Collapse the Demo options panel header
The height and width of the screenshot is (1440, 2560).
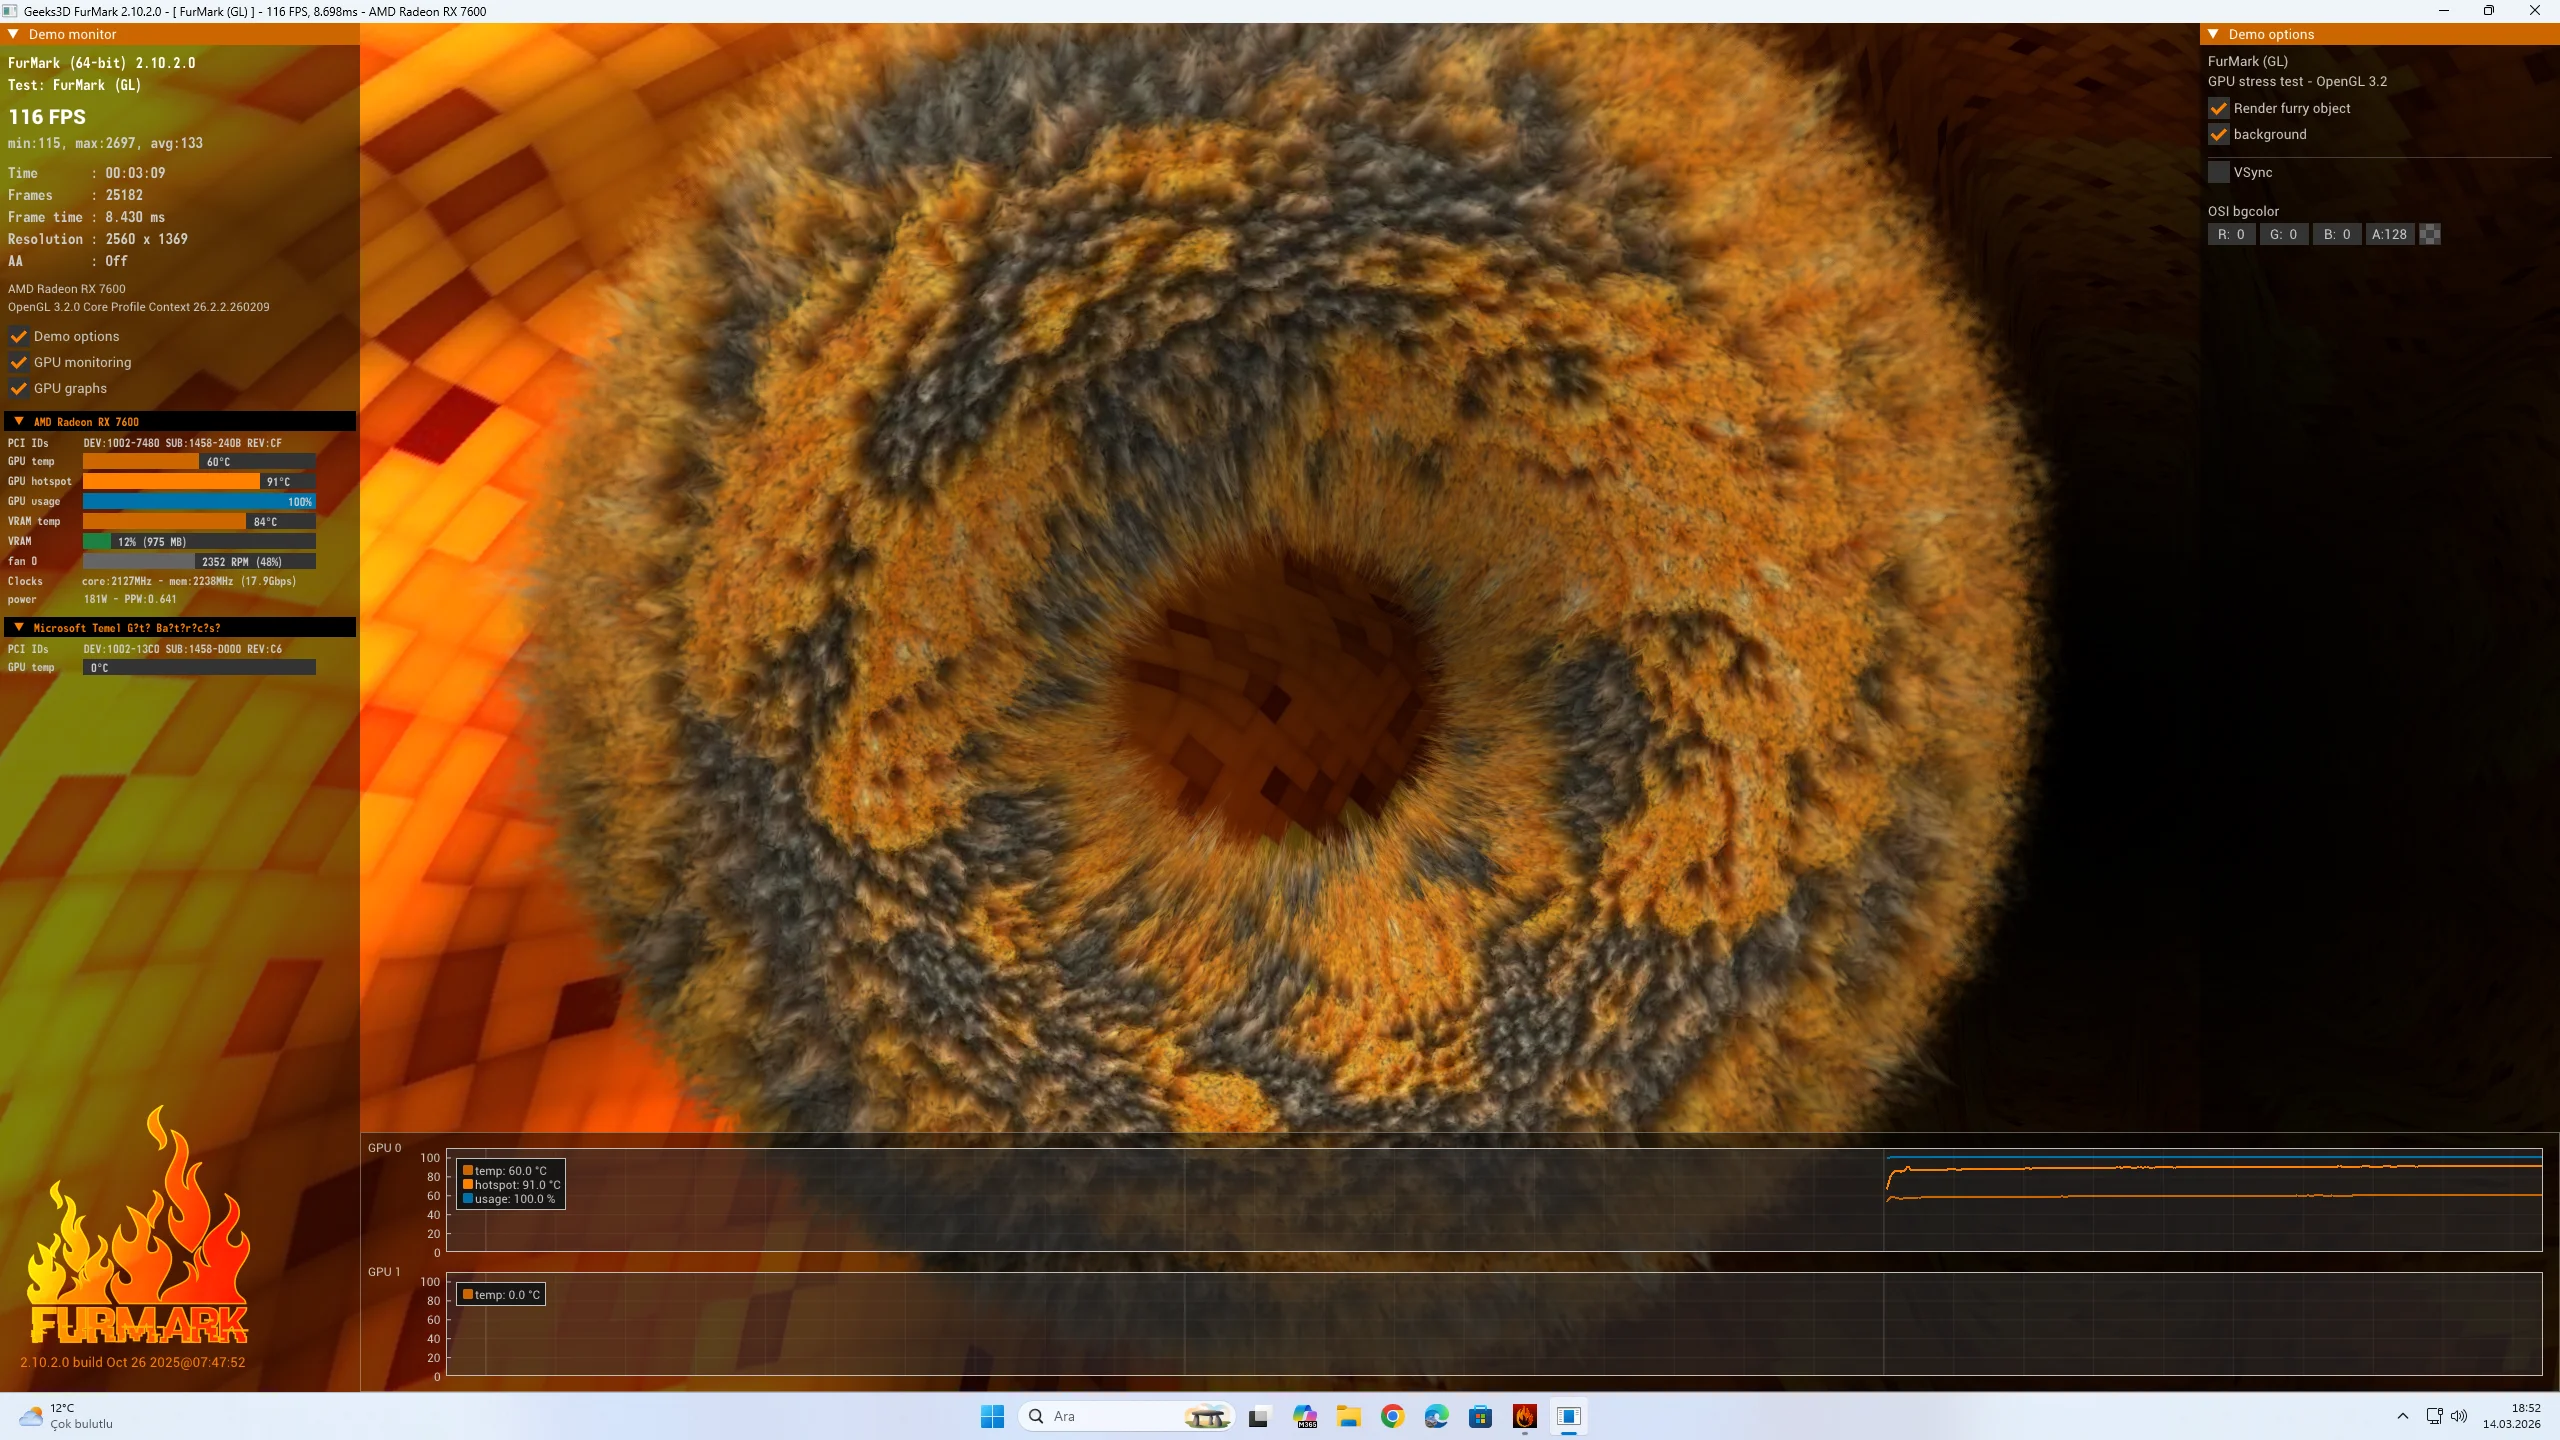pyautogui.click(x=2213, y=34)
